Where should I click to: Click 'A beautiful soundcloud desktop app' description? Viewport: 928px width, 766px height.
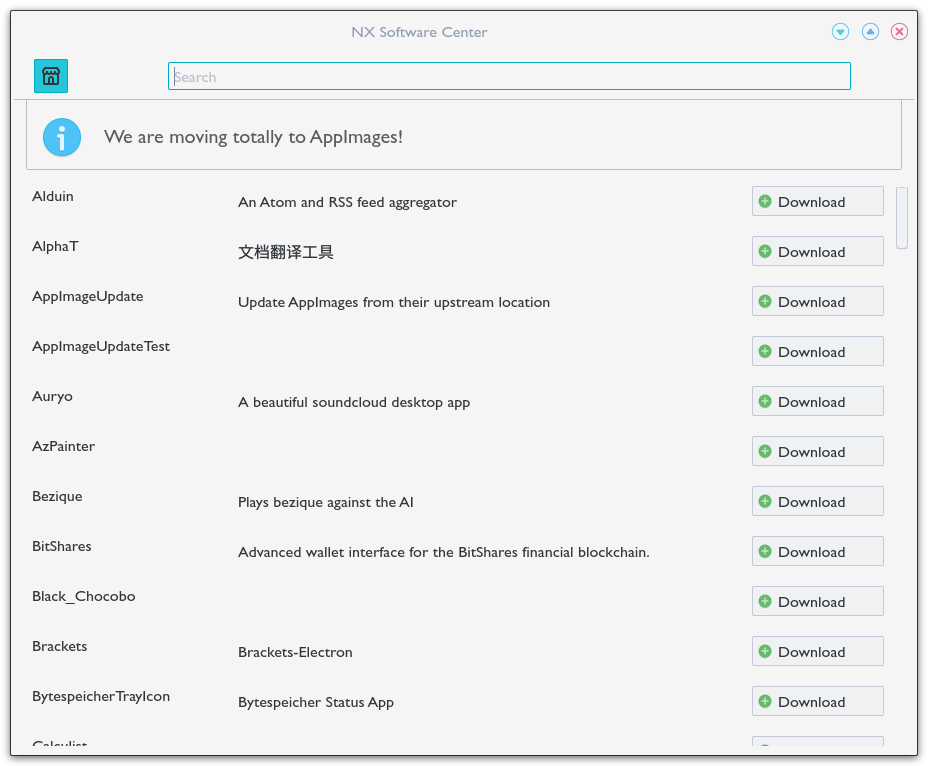click(354, 403)
